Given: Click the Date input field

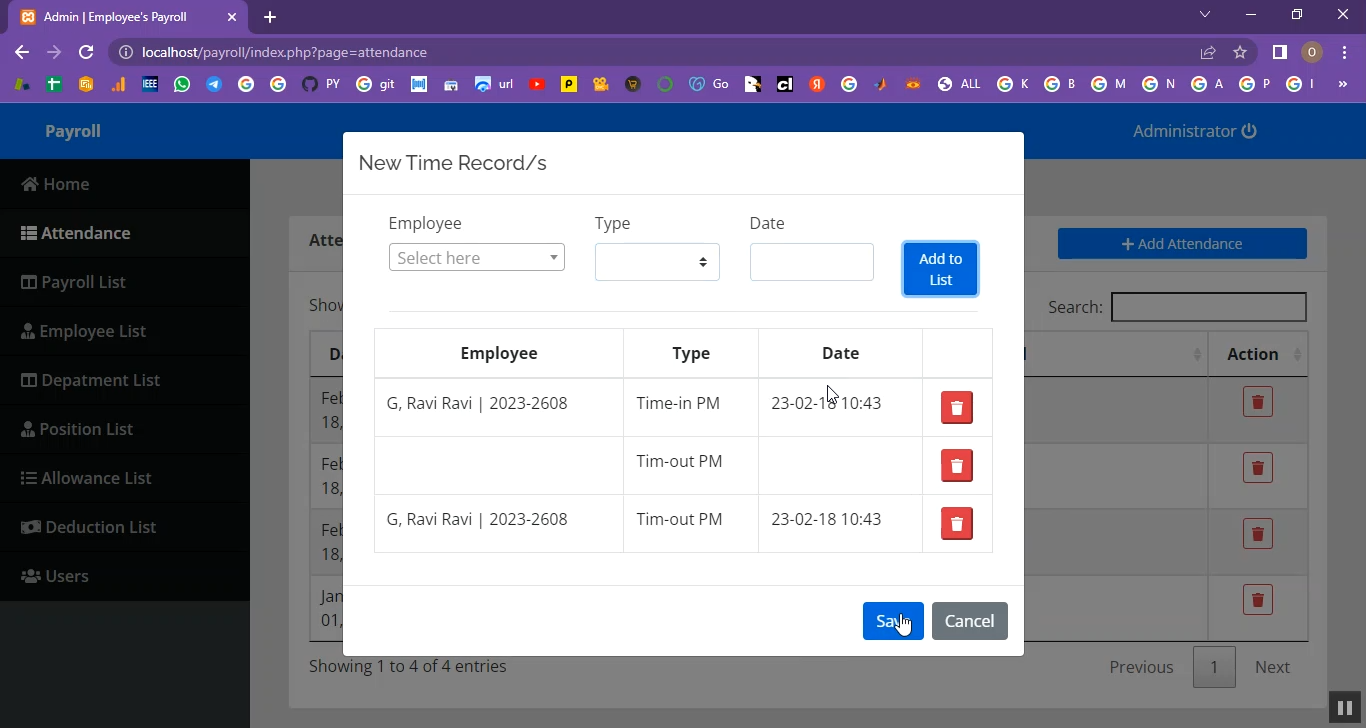Looking at the screenshot, I should 811,262.
